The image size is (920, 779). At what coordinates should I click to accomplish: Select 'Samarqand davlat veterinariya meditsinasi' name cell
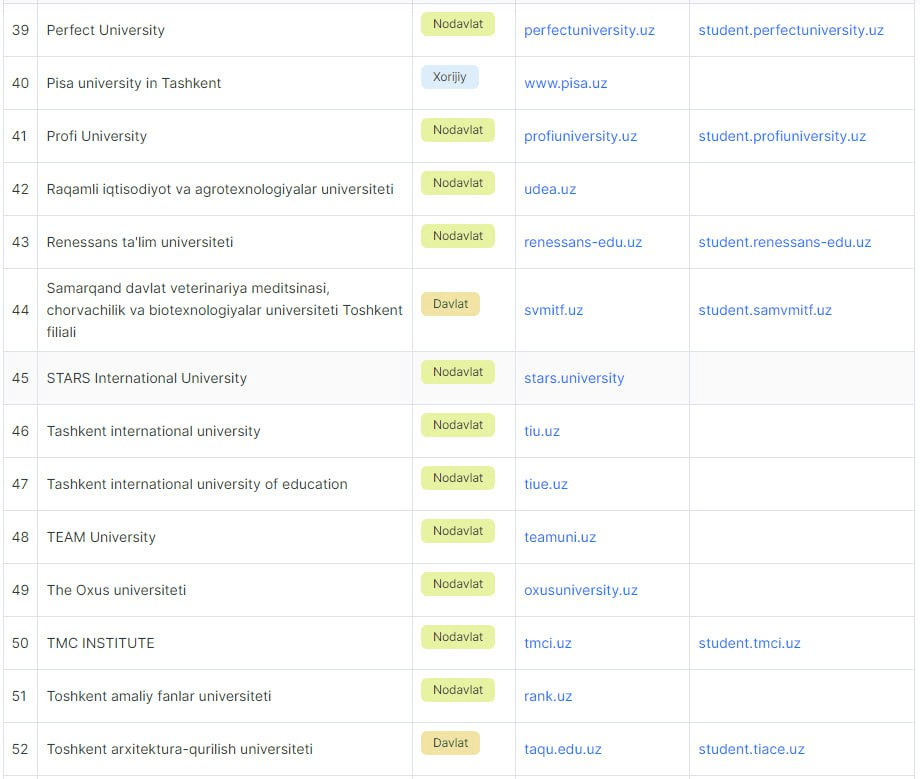click(x=225, y=310)
